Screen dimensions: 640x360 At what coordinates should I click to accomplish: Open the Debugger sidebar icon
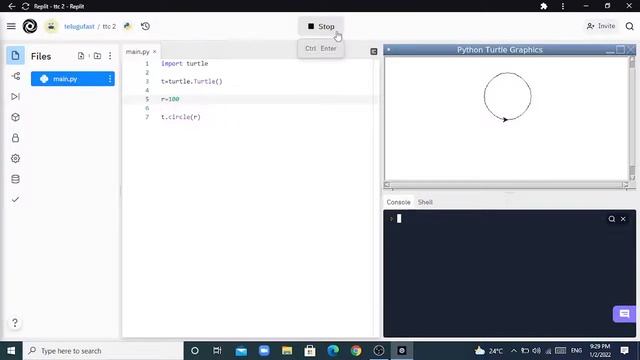click(x=16, y=97)
